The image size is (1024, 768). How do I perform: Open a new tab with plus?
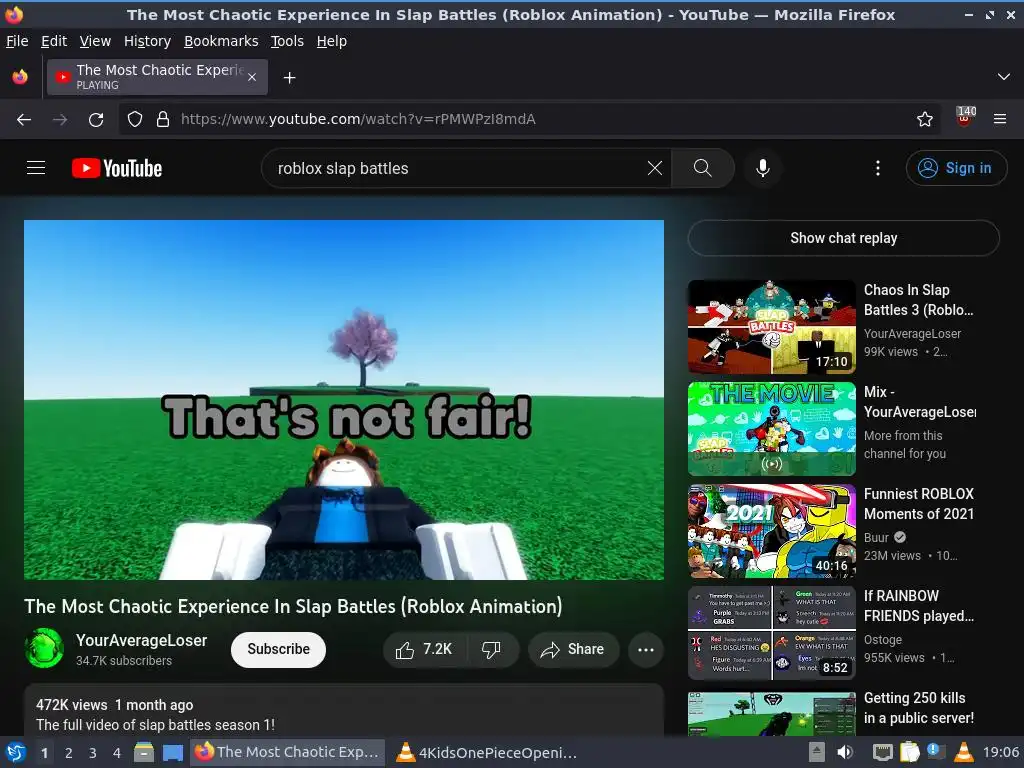point(289,78)
